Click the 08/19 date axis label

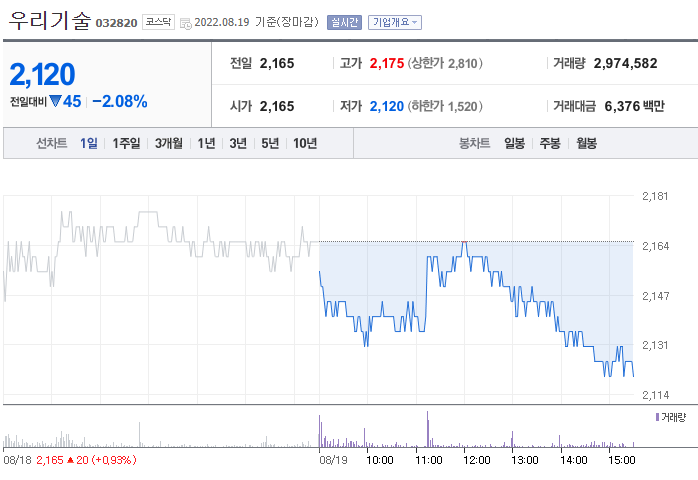point(333,460)
